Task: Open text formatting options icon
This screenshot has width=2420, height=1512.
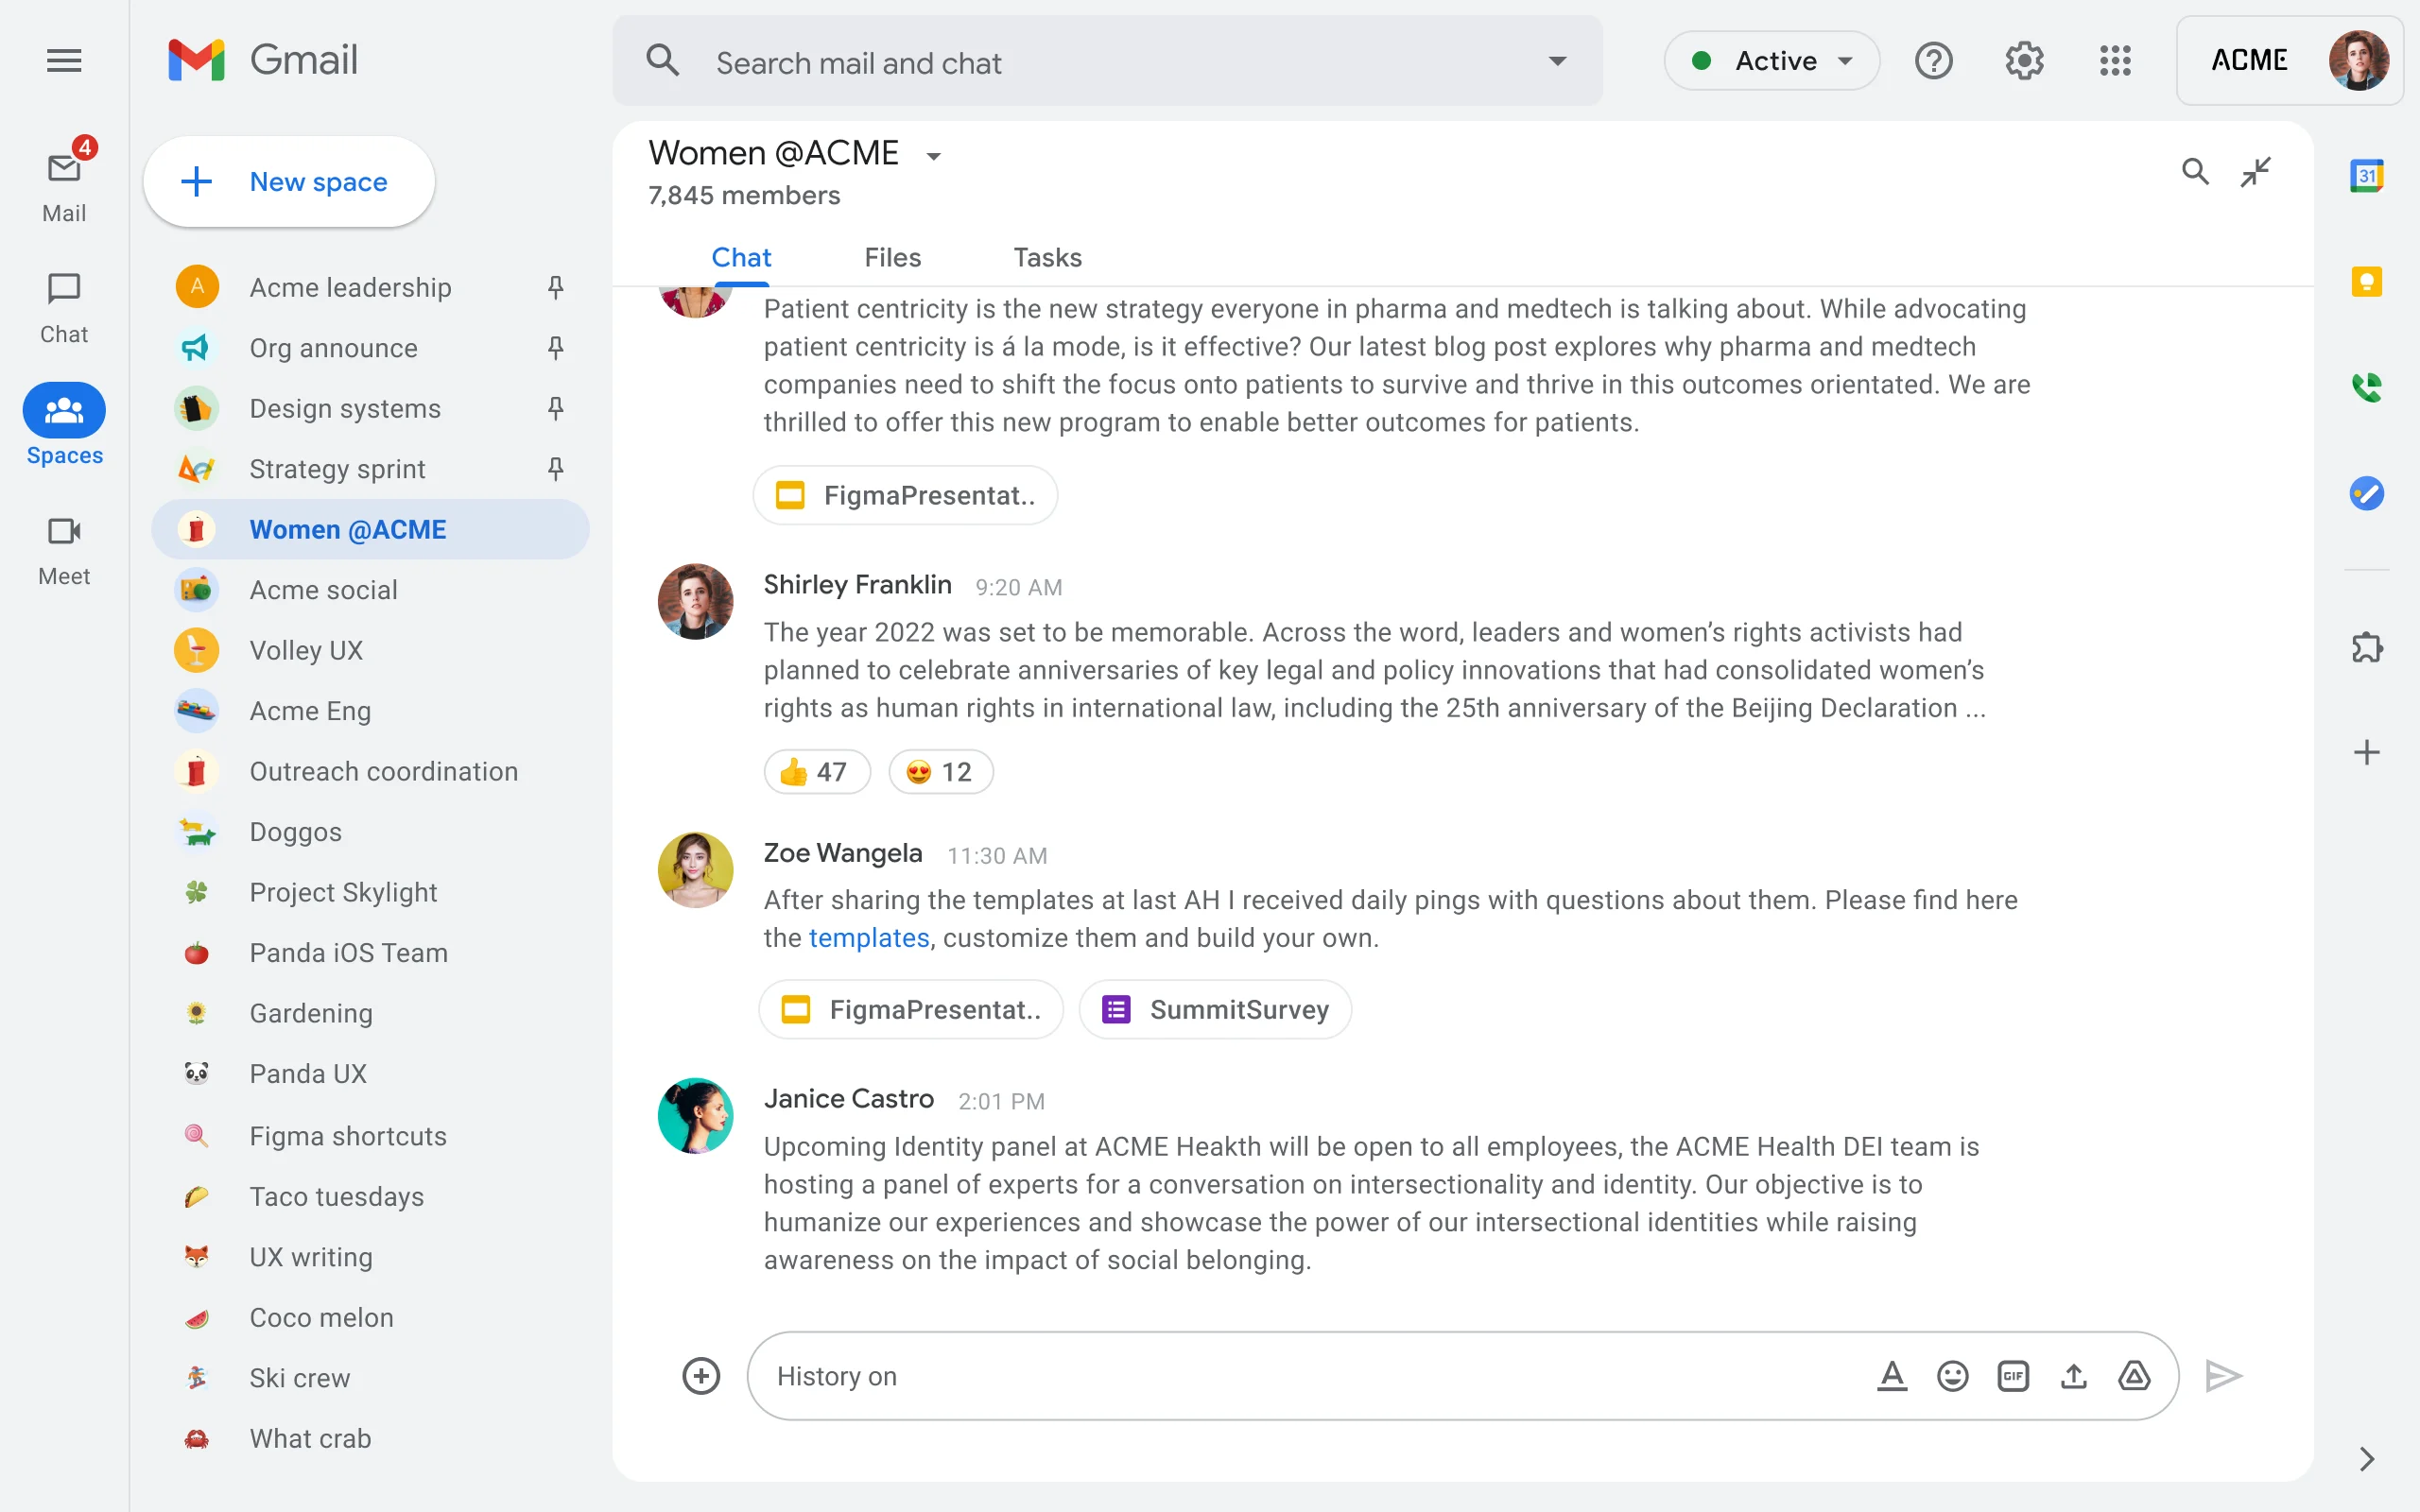Action: (x=1891, y=1376)
